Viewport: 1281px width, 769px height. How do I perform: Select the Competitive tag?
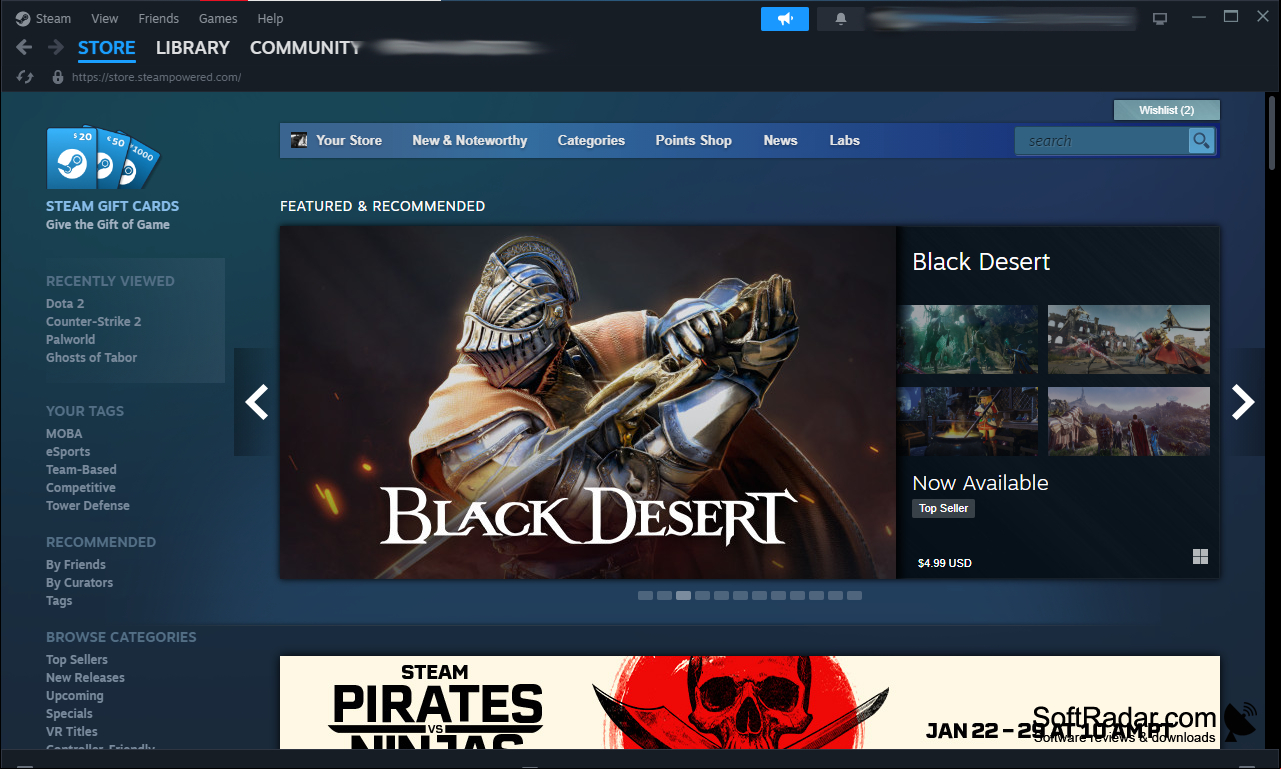(81, 488)
